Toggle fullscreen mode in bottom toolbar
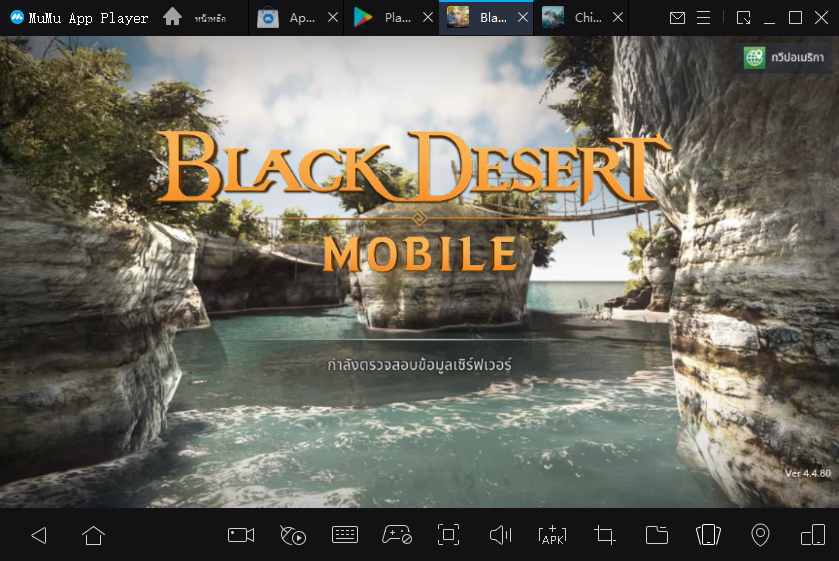This screenshot has height=561, width=839. point(449,535)
